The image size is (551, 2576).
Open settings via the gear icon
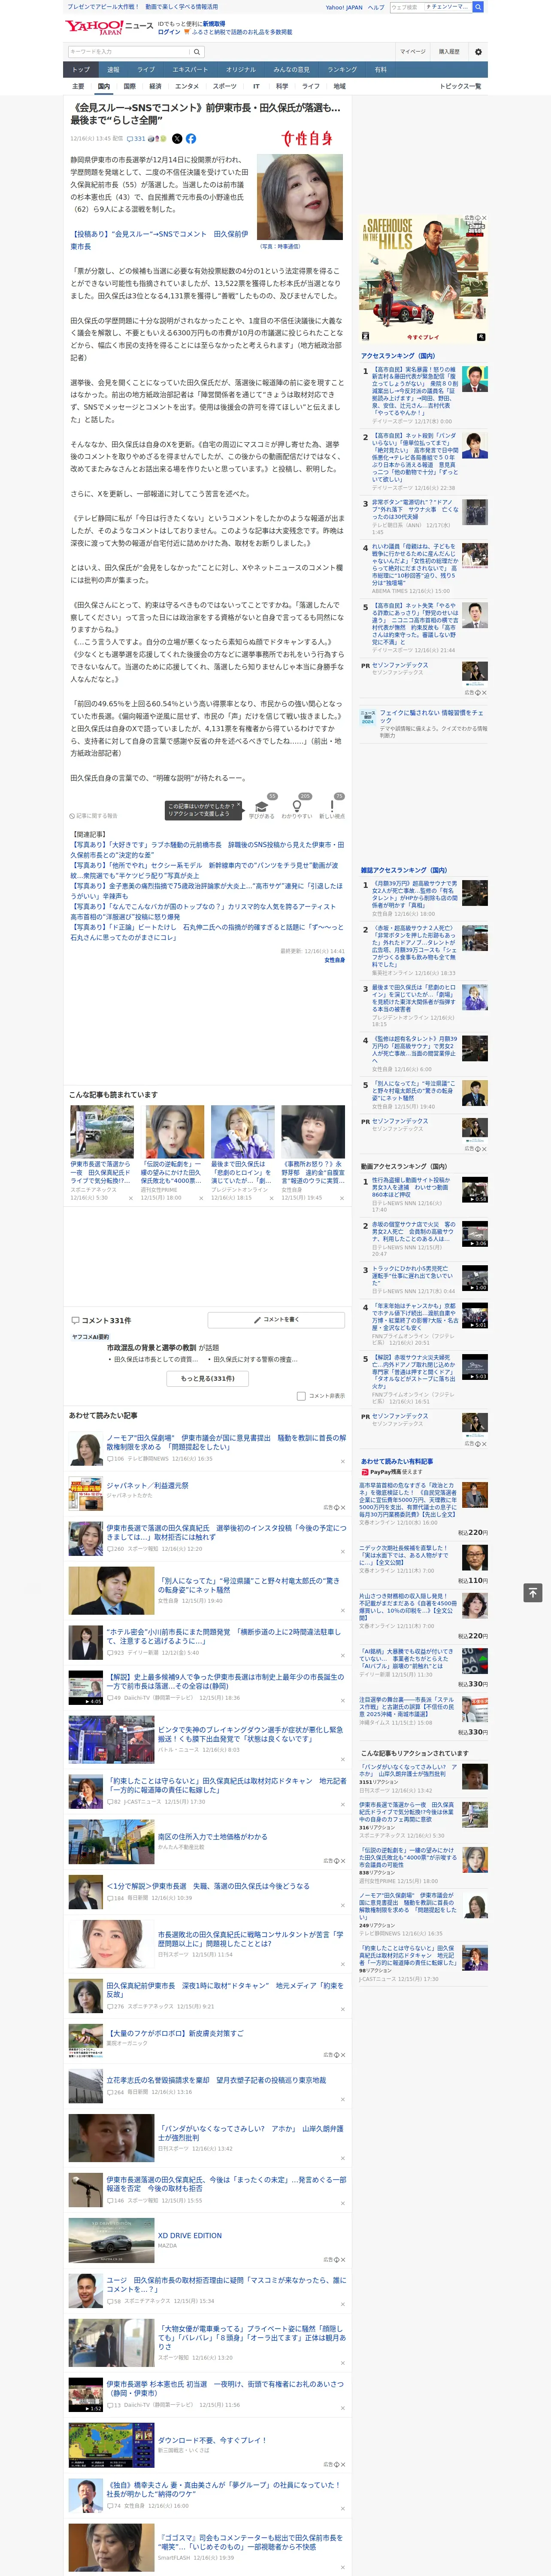478,52
